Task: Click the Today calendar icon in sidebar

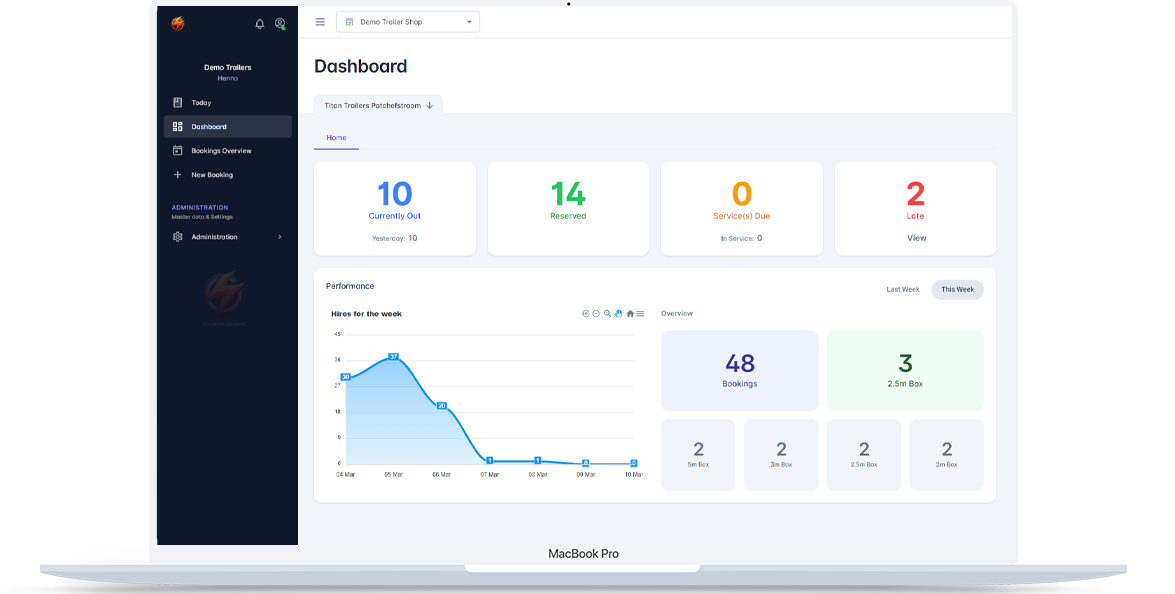Action: [176, 102]
